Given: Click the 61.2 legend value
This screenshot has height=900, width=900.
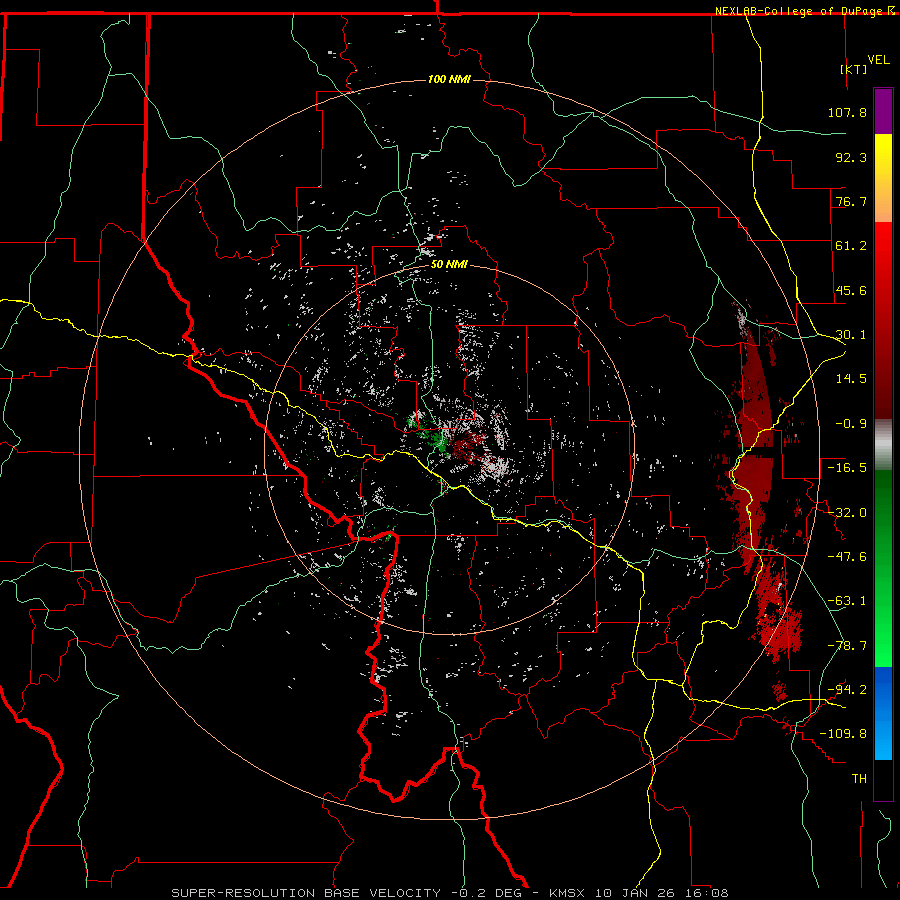Looking at the screenshot, I should (x=851, y=246).
